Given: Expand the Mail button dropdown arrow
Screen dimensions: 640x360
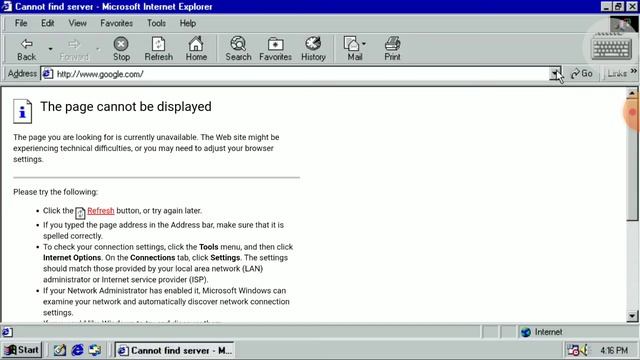Looking at the screenshot, I should [x=364, y=43].
